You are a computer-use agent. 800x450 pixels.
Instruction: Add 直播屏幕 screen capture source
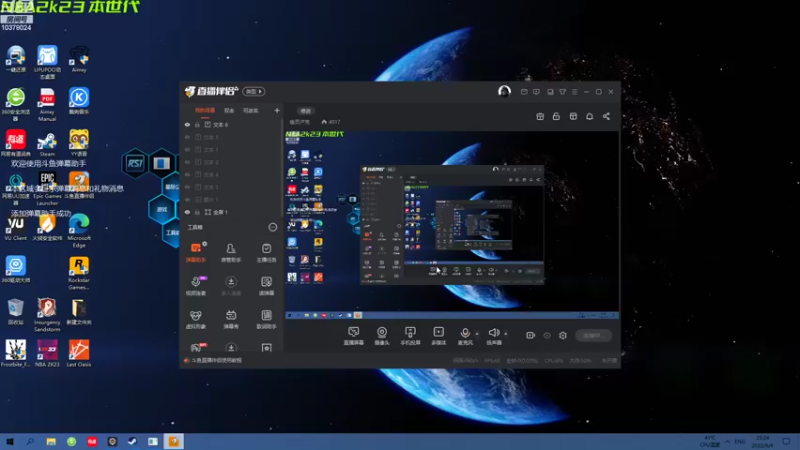(354, 336)
